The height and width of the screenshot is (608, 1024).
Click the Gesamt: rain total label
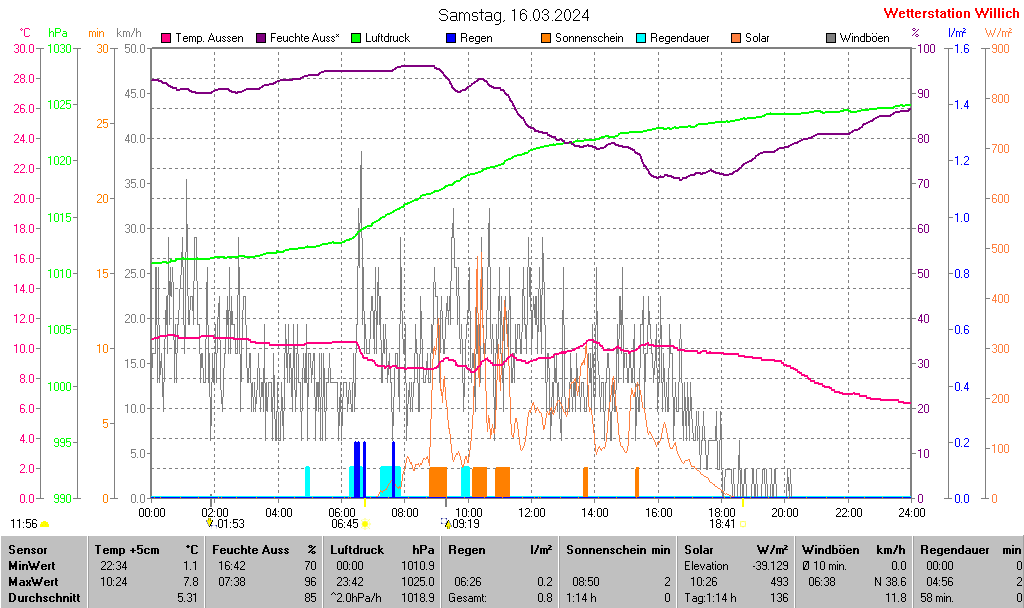[x=467, y=598]
